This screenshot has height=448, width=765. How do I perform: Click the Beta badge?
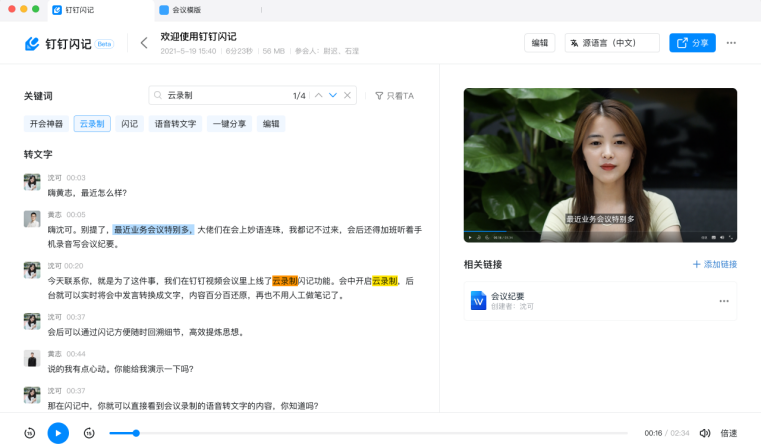tap(104, 44)
